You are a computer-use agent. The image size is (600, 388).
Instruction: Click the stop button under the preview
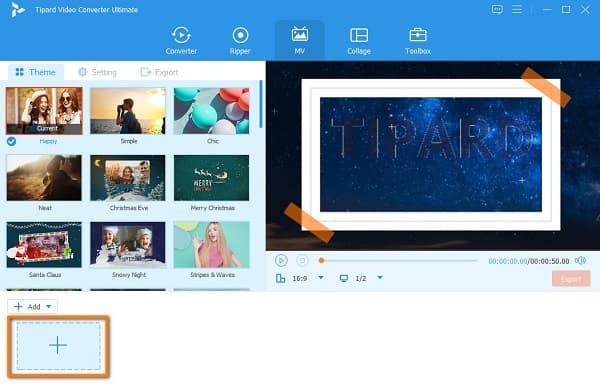pos(302,261)
